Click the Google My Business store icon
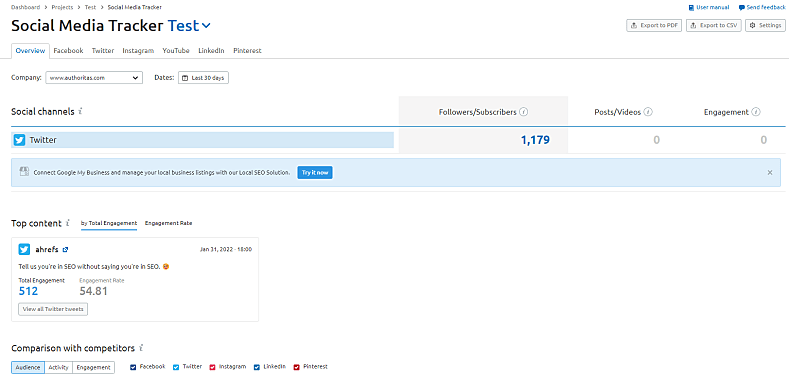Screen dimensions: 789x381 click(x=24, y=172)
